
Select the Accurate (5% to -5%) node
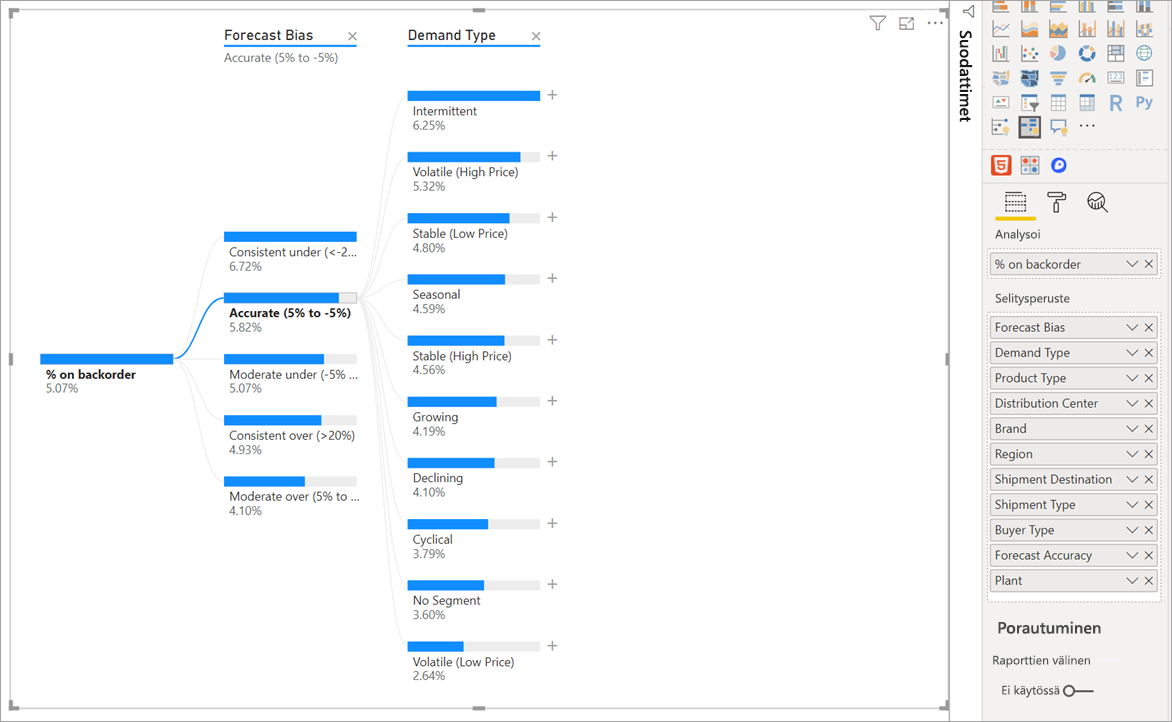[x=290, y=297]
